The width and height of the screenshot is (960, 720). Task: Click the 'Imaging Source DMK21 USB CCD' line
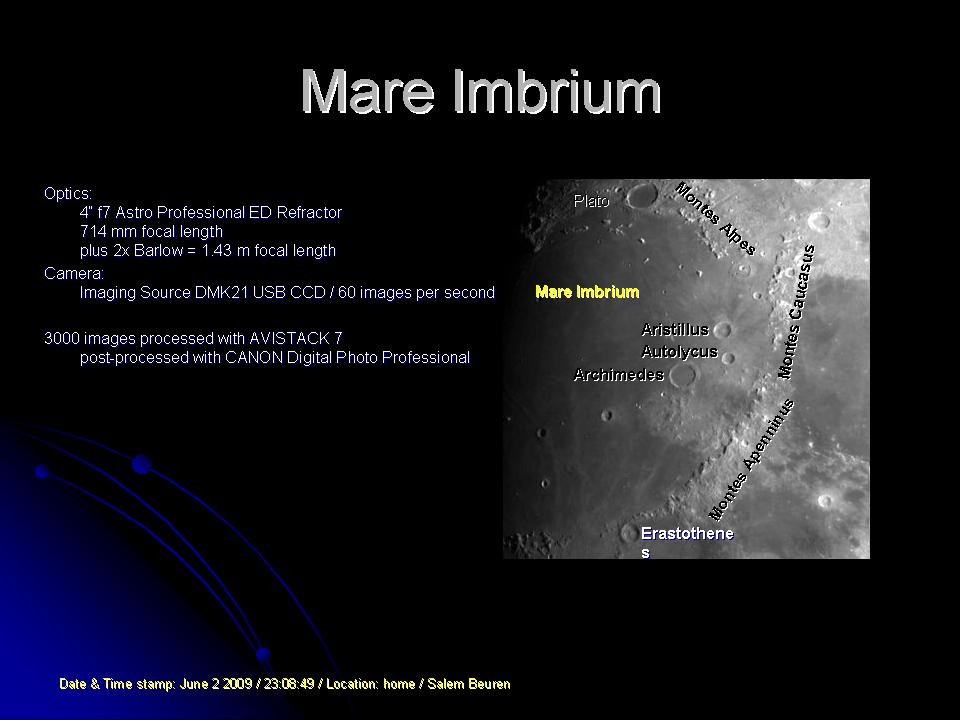pyautogui.click(x=287, y=292)
